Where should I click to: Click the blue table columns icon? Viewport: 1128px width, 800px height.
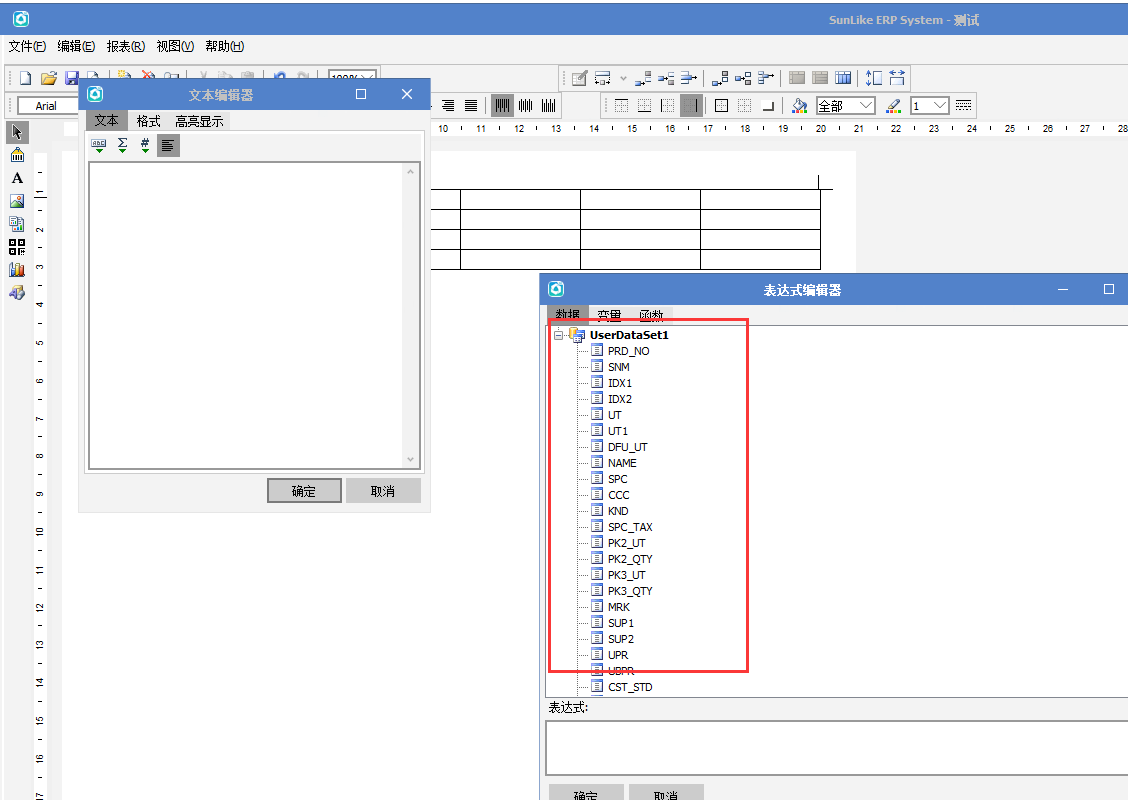pyautogui.click(x=843, y=78)
